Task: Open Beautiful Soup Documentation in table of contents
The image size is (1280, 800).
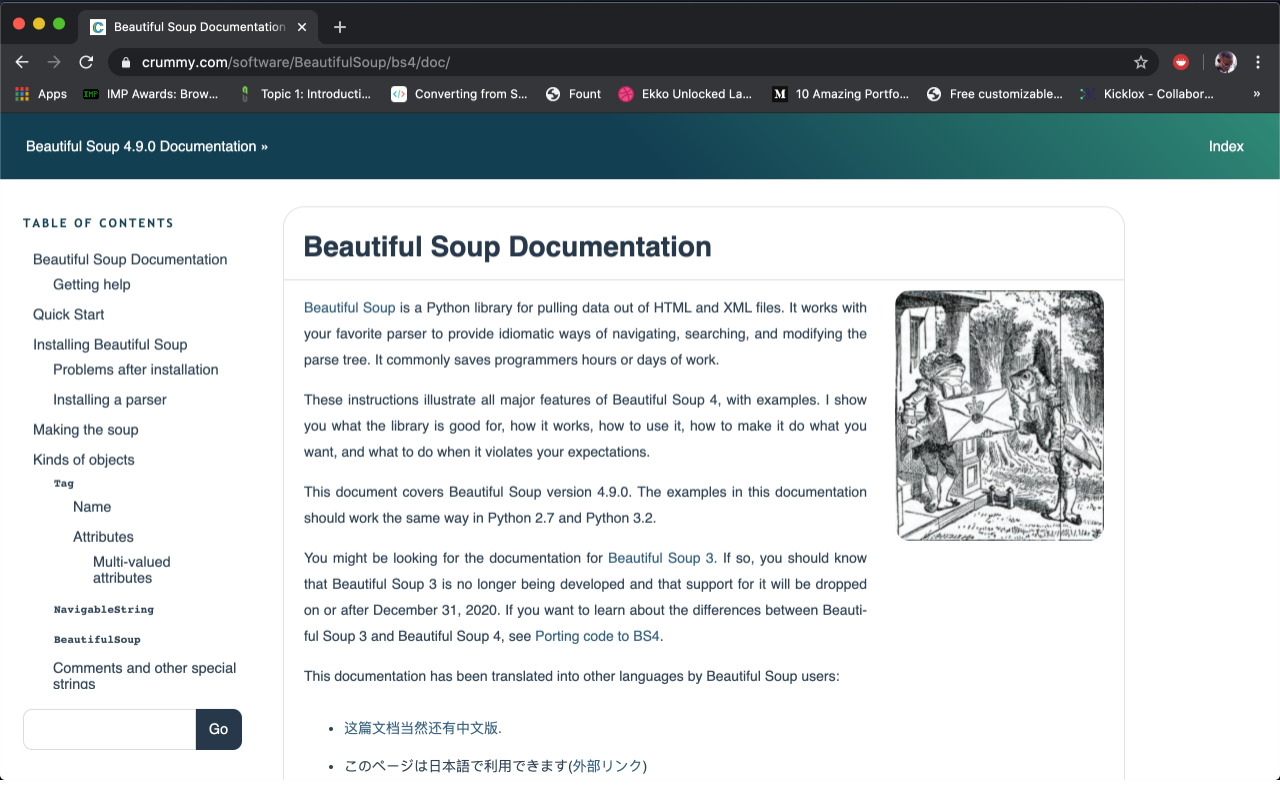Action: [x=130, y=259]
